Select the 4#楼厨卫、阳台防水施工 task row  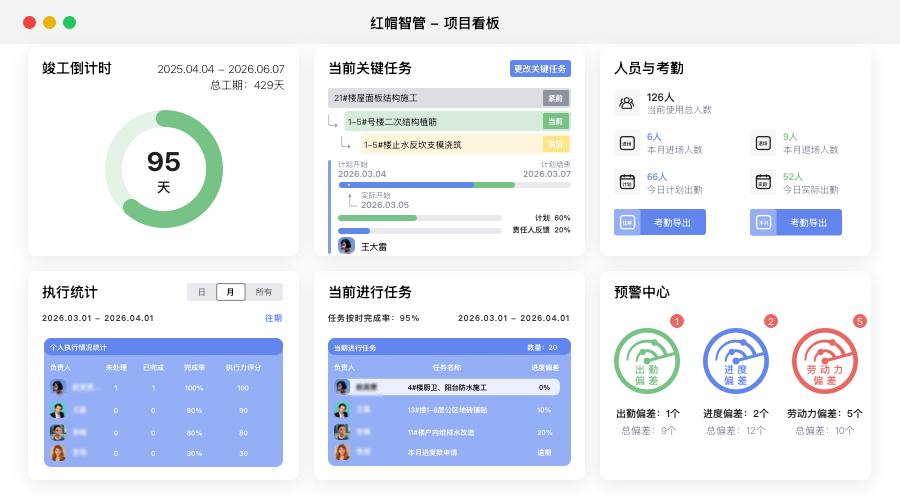(446, 387)
